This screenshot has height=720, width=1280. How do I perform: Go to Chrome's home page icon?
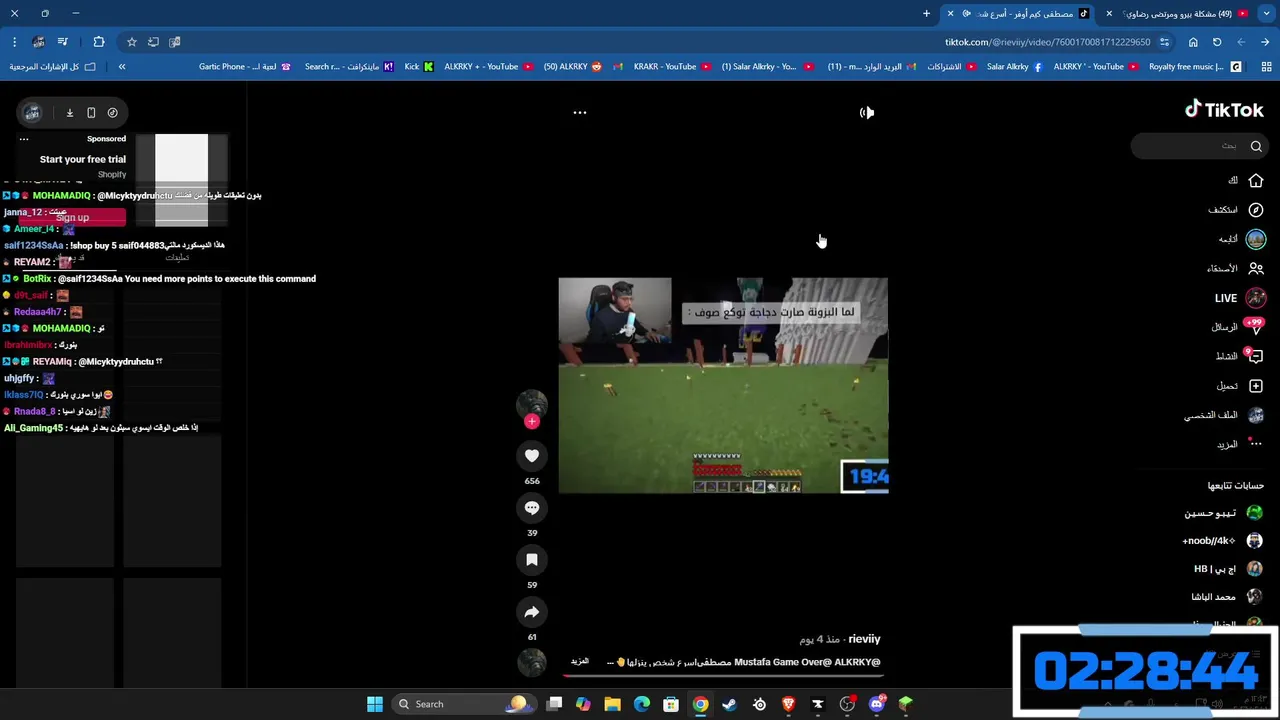pyautogui.click(x=1193, y=42)
